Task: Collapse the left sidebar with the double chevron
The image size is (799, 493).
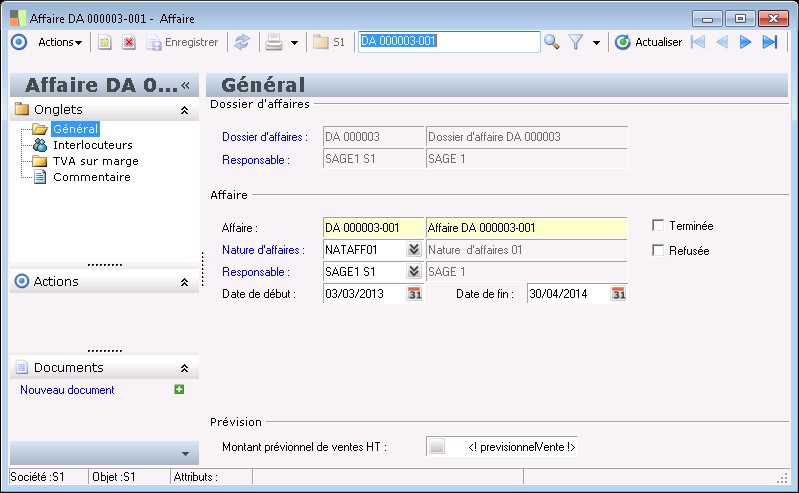Action: pos(185,85)
